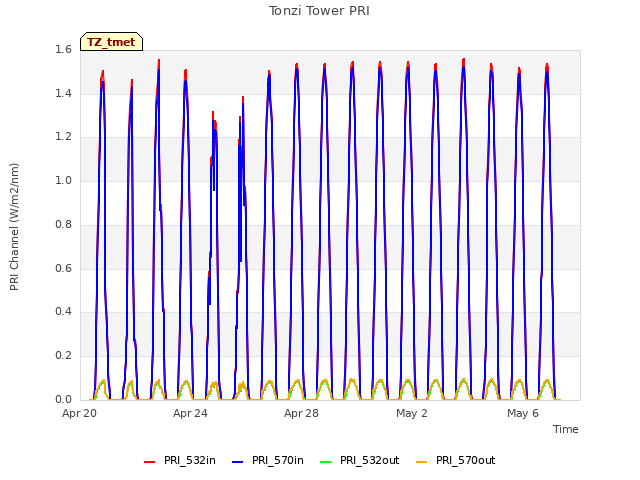This screenshot has width=640, height=480.
Task: Click the May 2 x-axis tick label
Action: (412, 413)
